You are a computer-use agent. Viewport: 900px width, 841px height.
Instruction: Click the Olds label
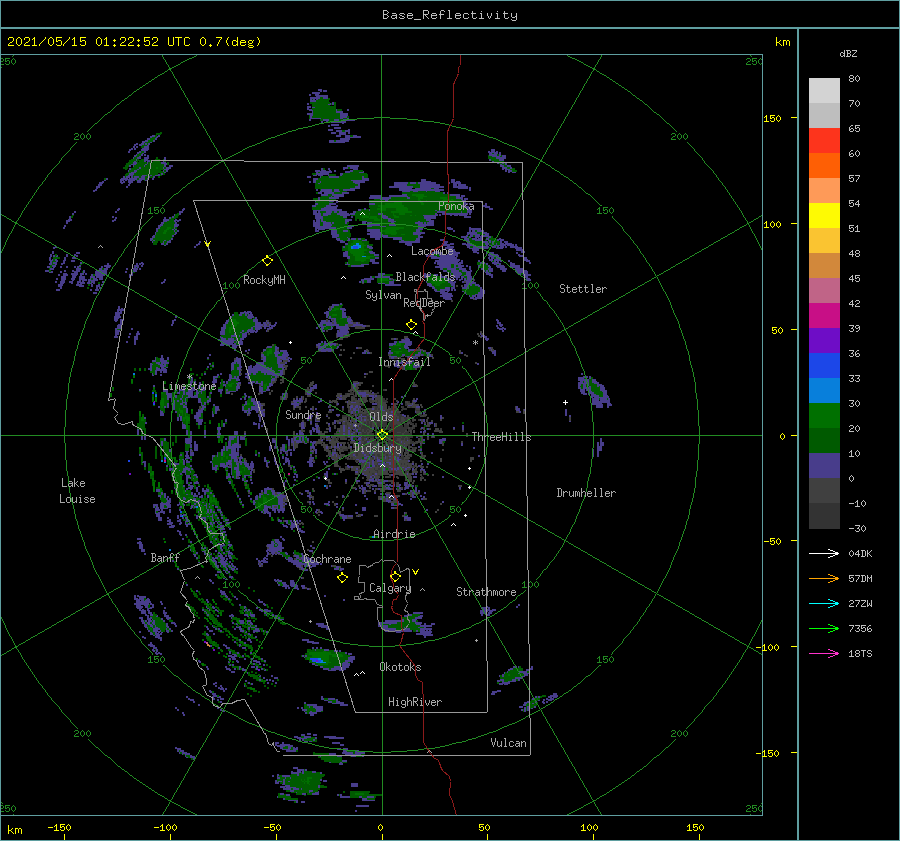(381, 417)
